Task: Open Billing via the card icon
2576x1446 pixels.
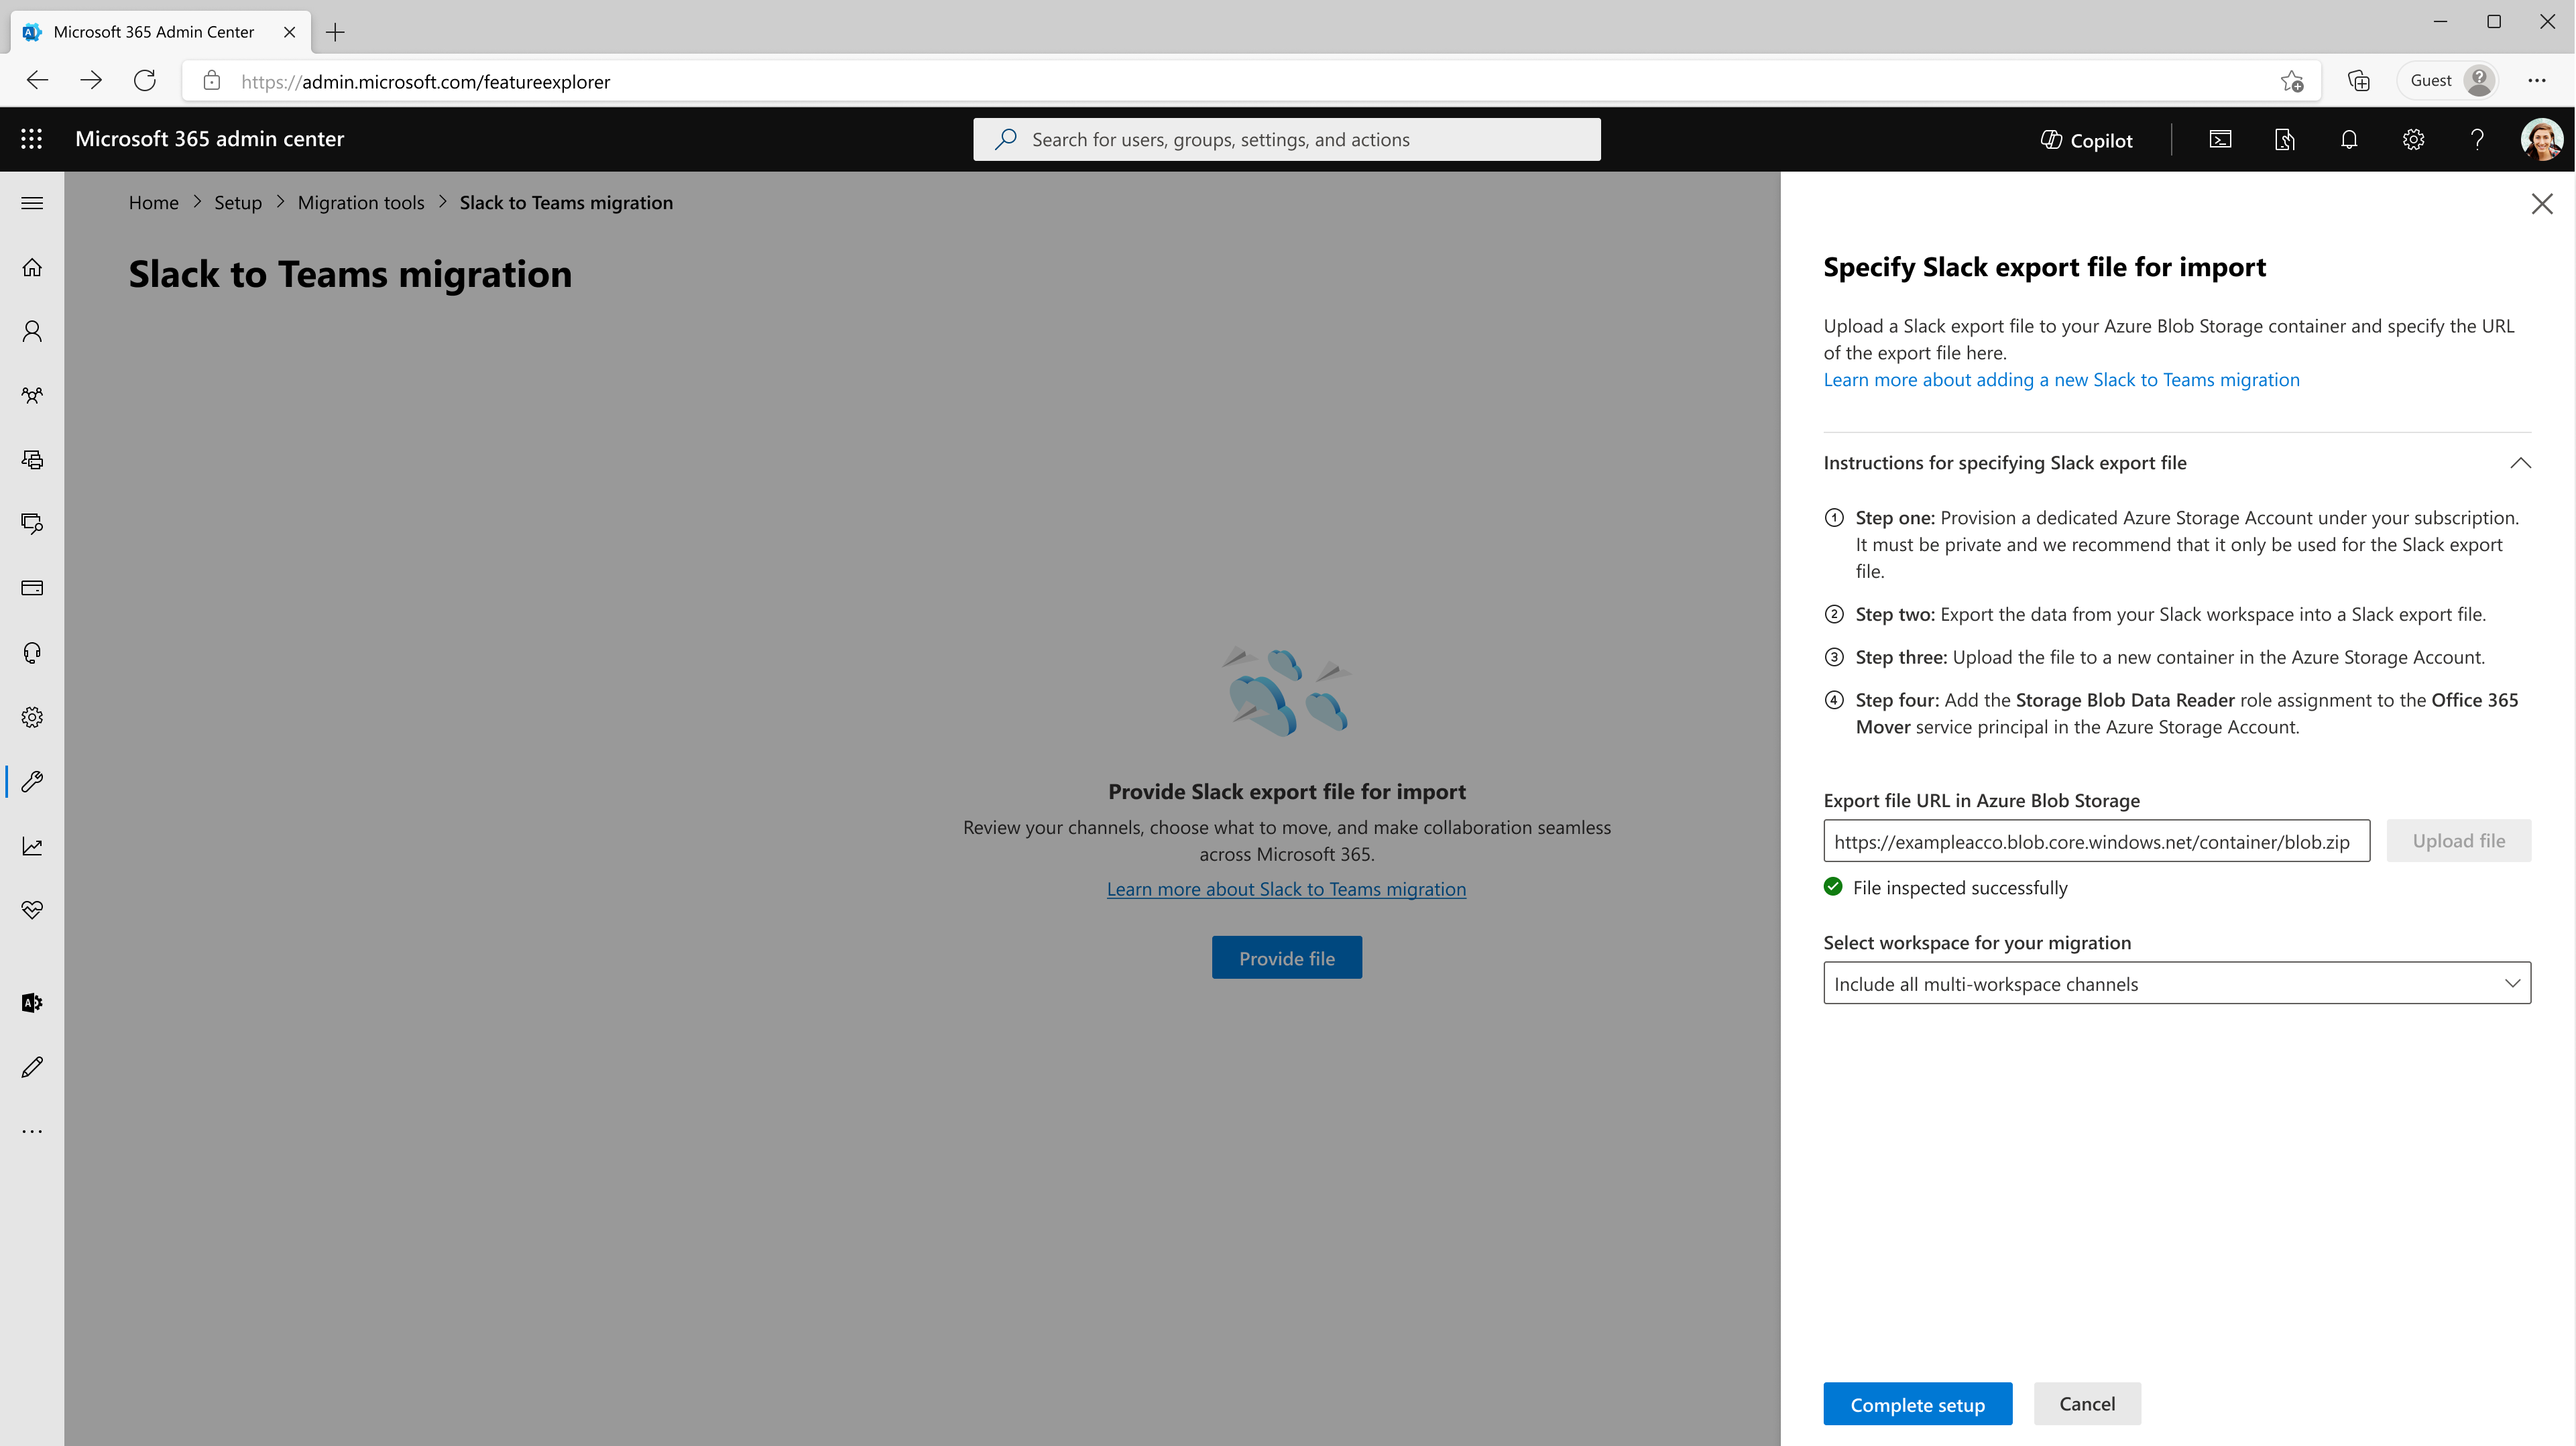Action: (x=31, y=588)
